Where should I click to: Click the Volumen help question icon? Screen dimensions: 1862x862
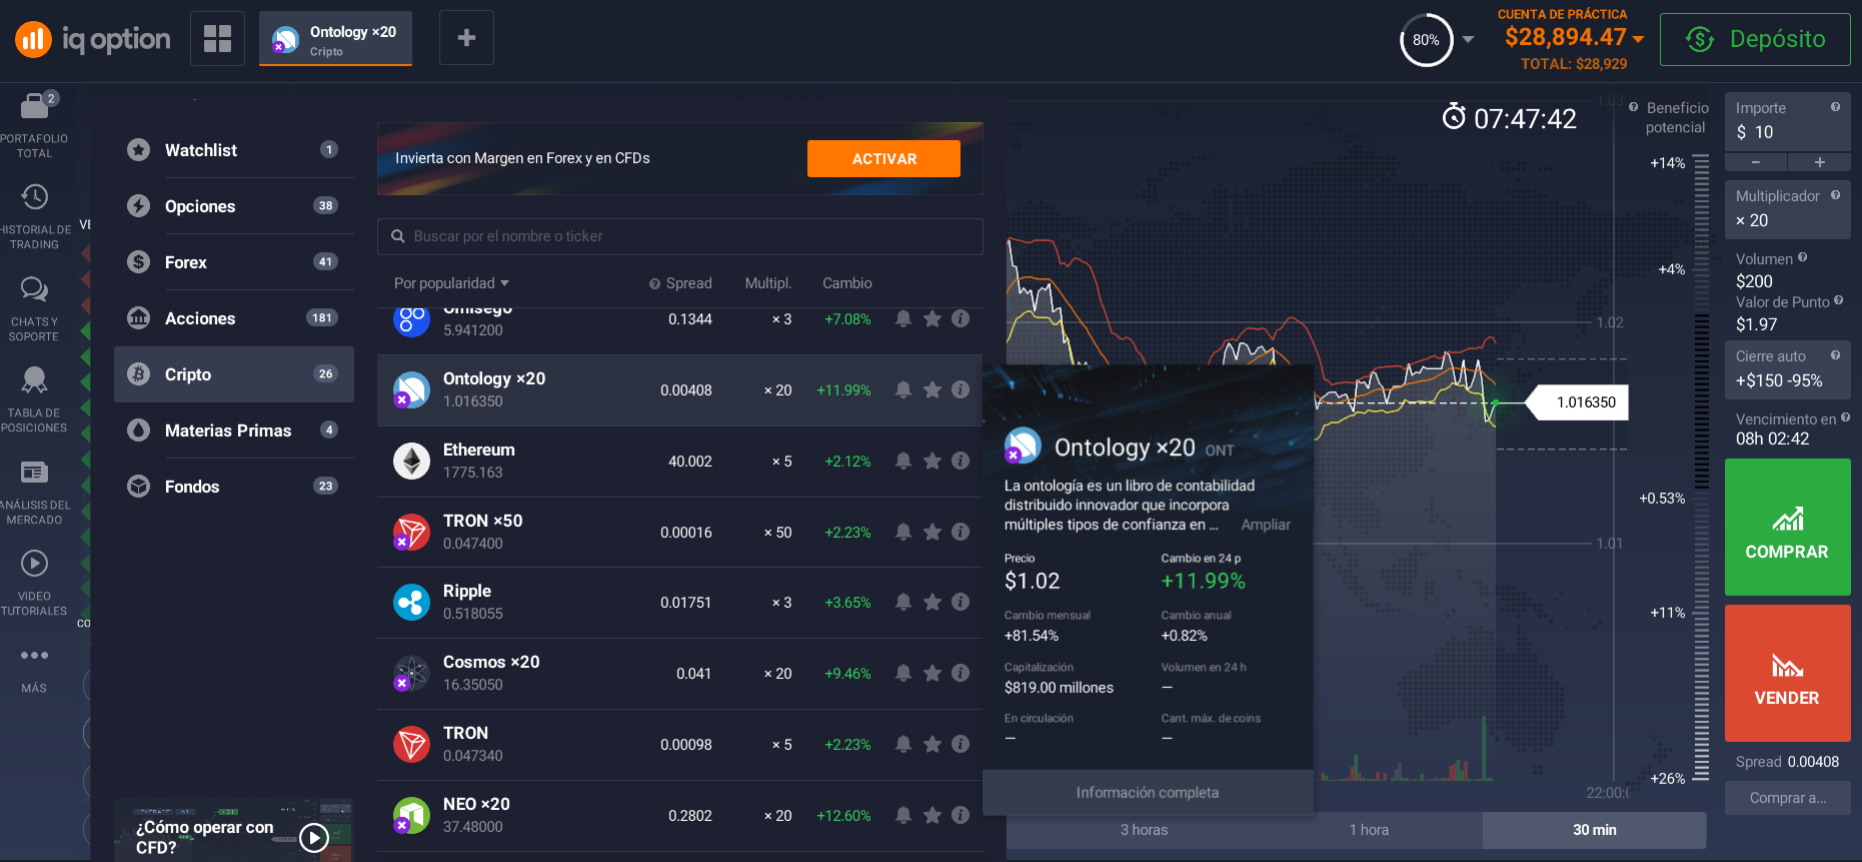(x=1802, y=257)
